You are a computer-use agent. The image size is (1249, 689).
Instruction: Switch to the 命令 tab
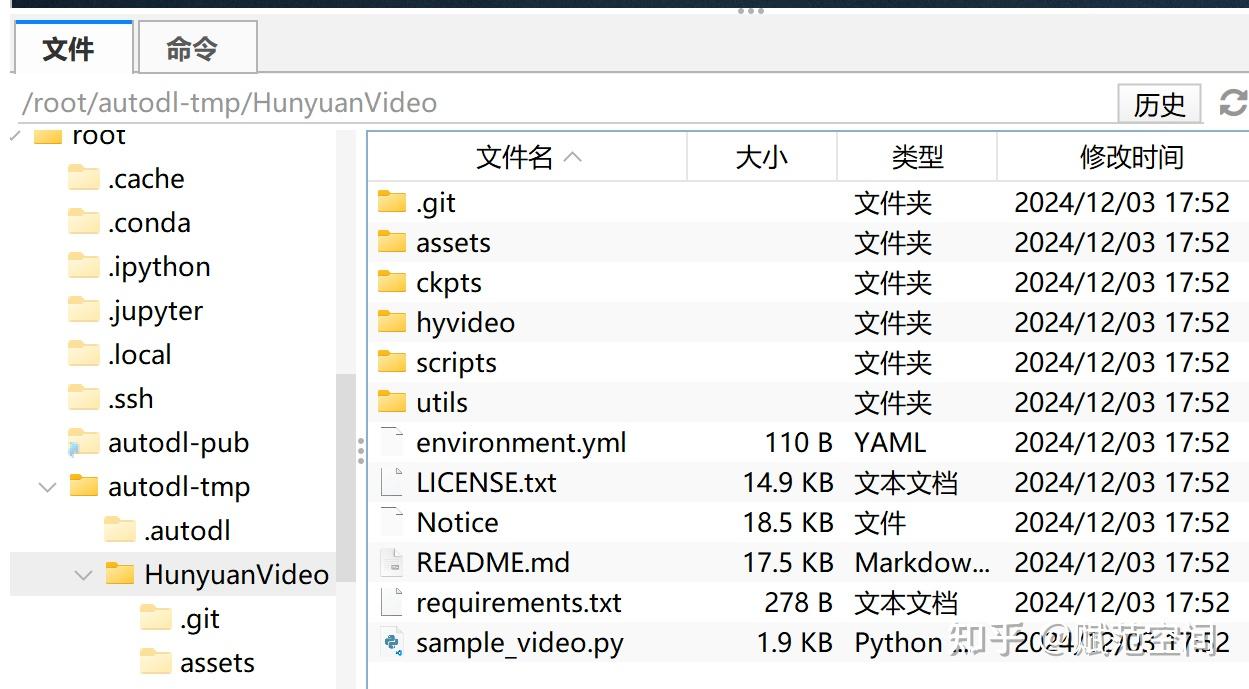196,47
